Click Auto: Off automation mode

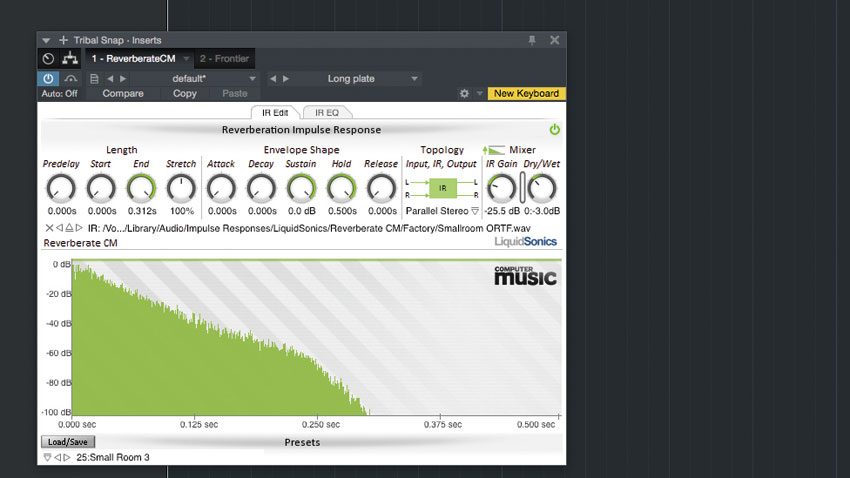tap(60, 93)
